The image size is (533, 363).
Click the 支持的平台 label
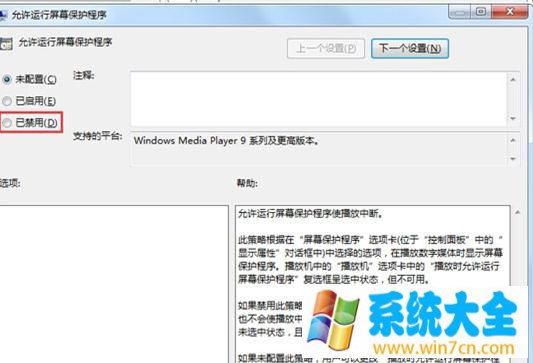[x=97, y=136]
